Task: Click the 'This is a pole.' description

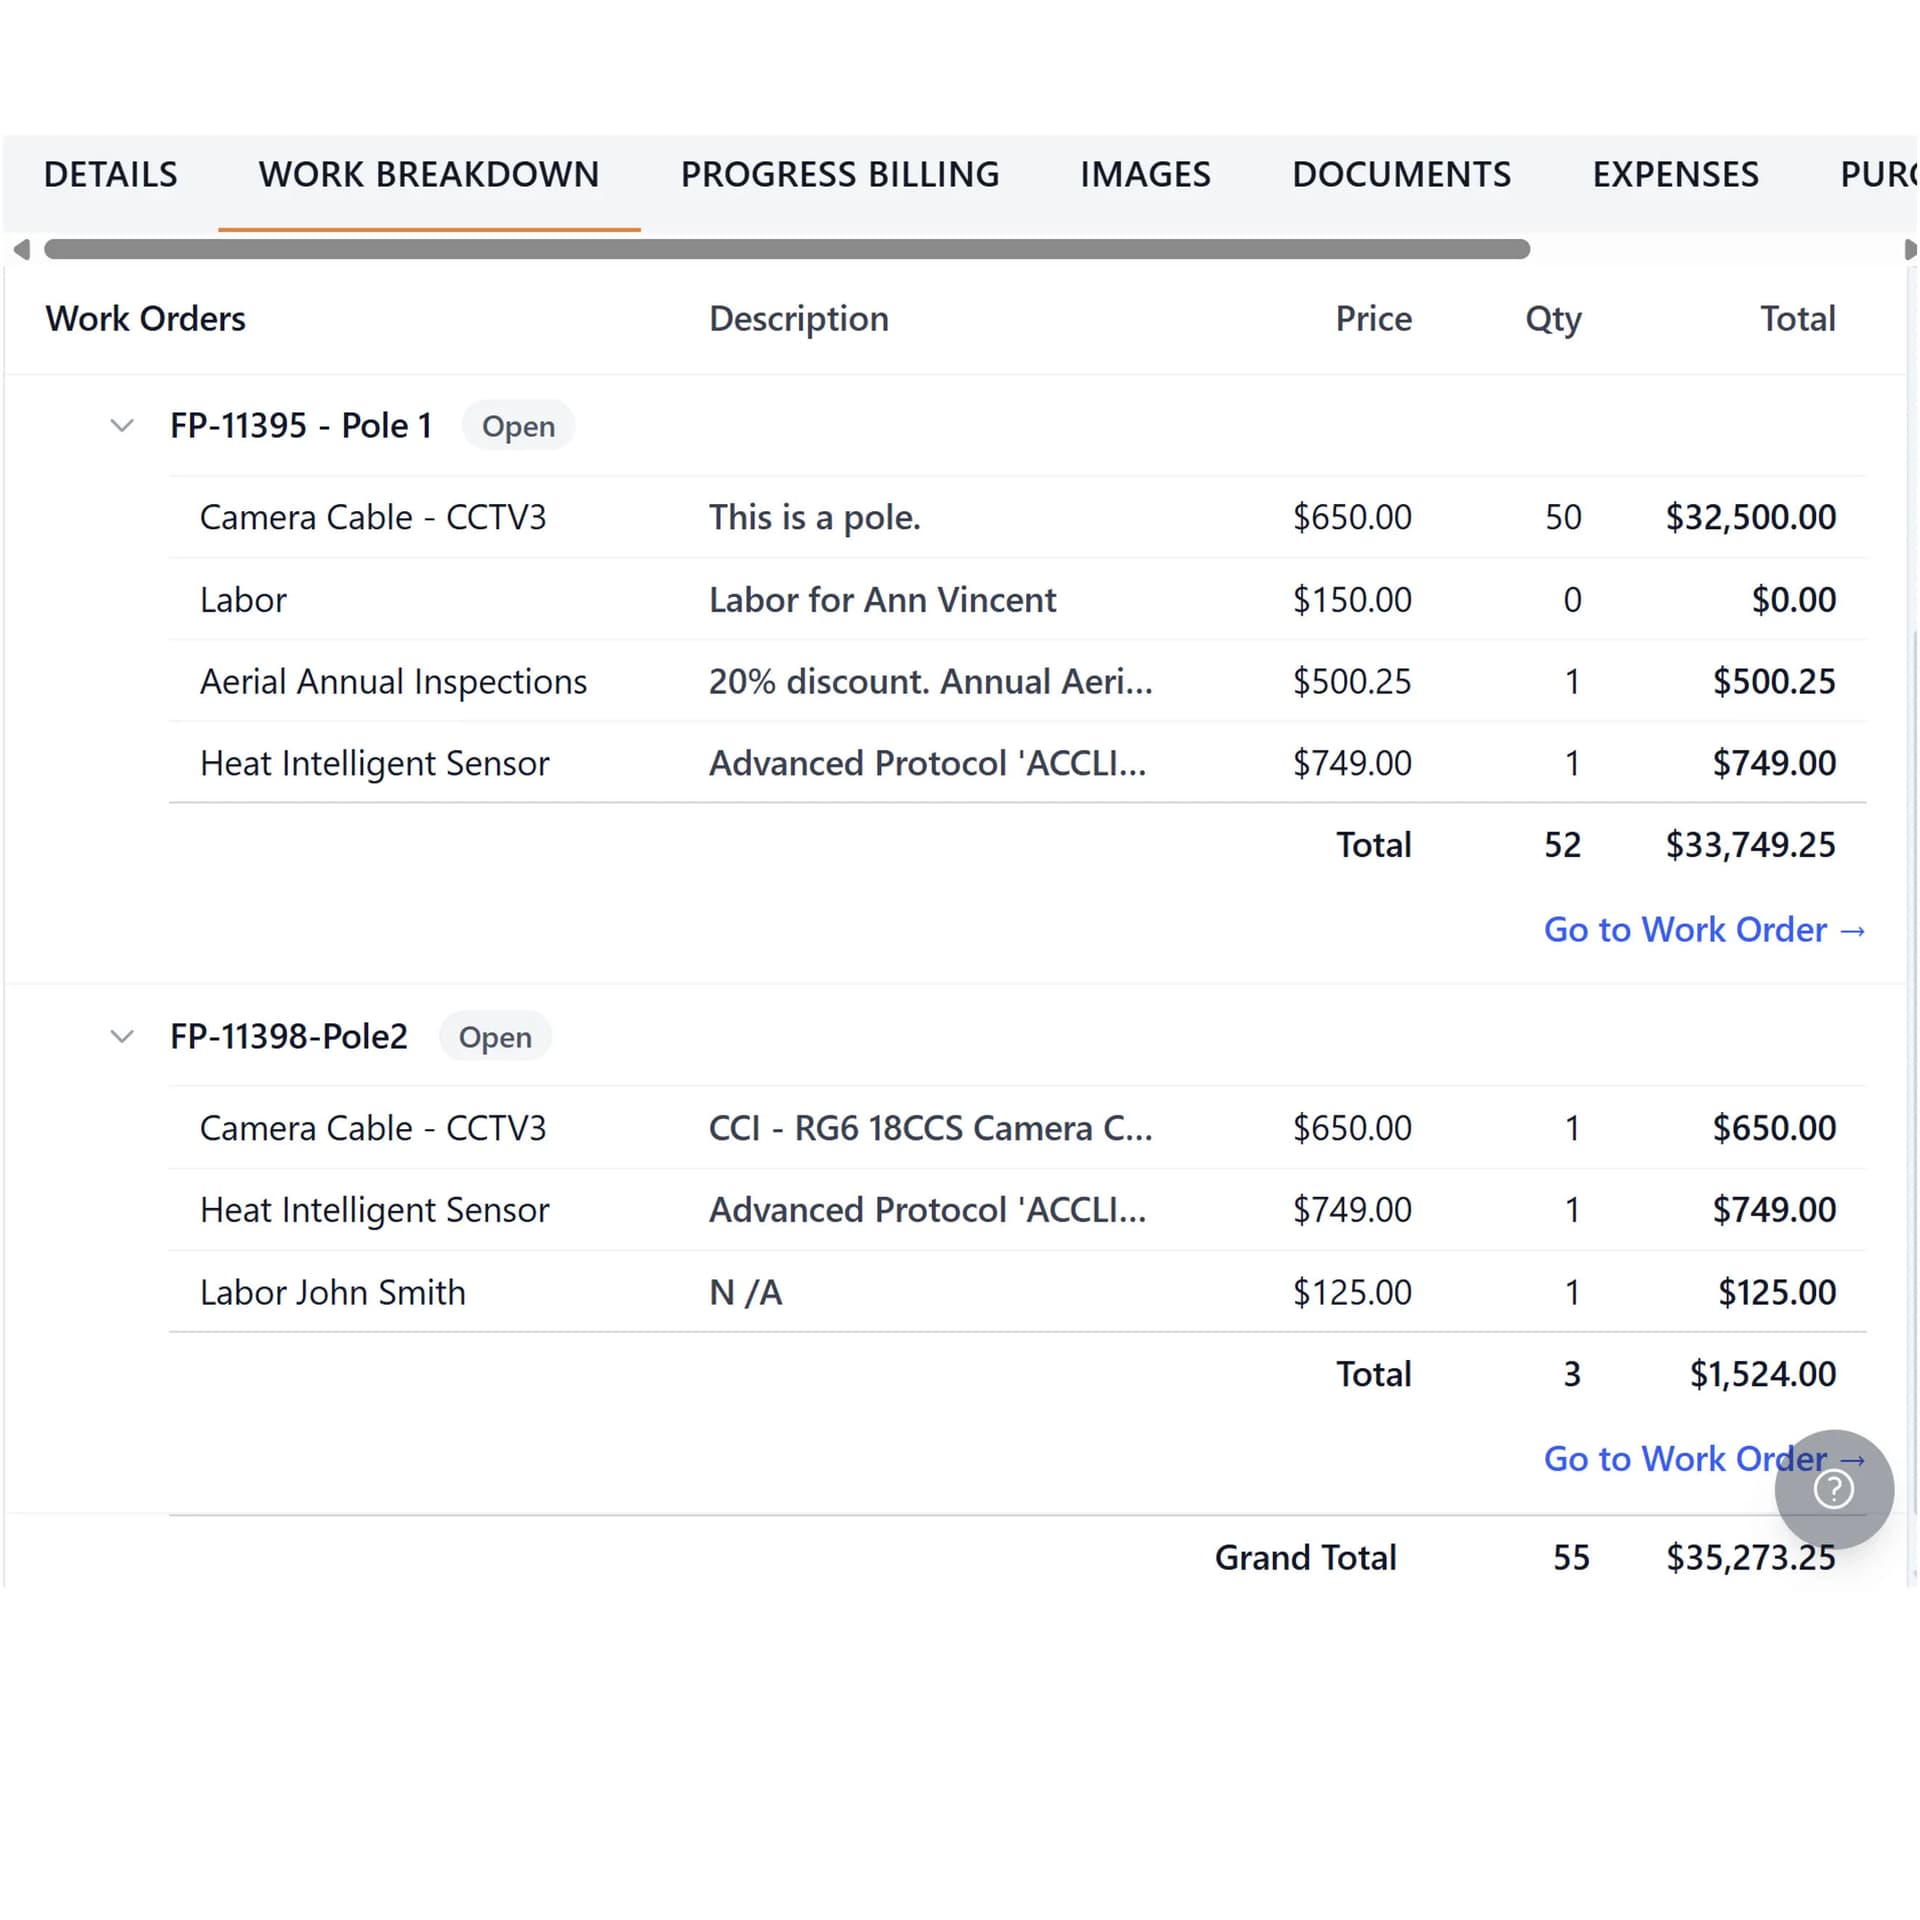Action: point(815,518)
